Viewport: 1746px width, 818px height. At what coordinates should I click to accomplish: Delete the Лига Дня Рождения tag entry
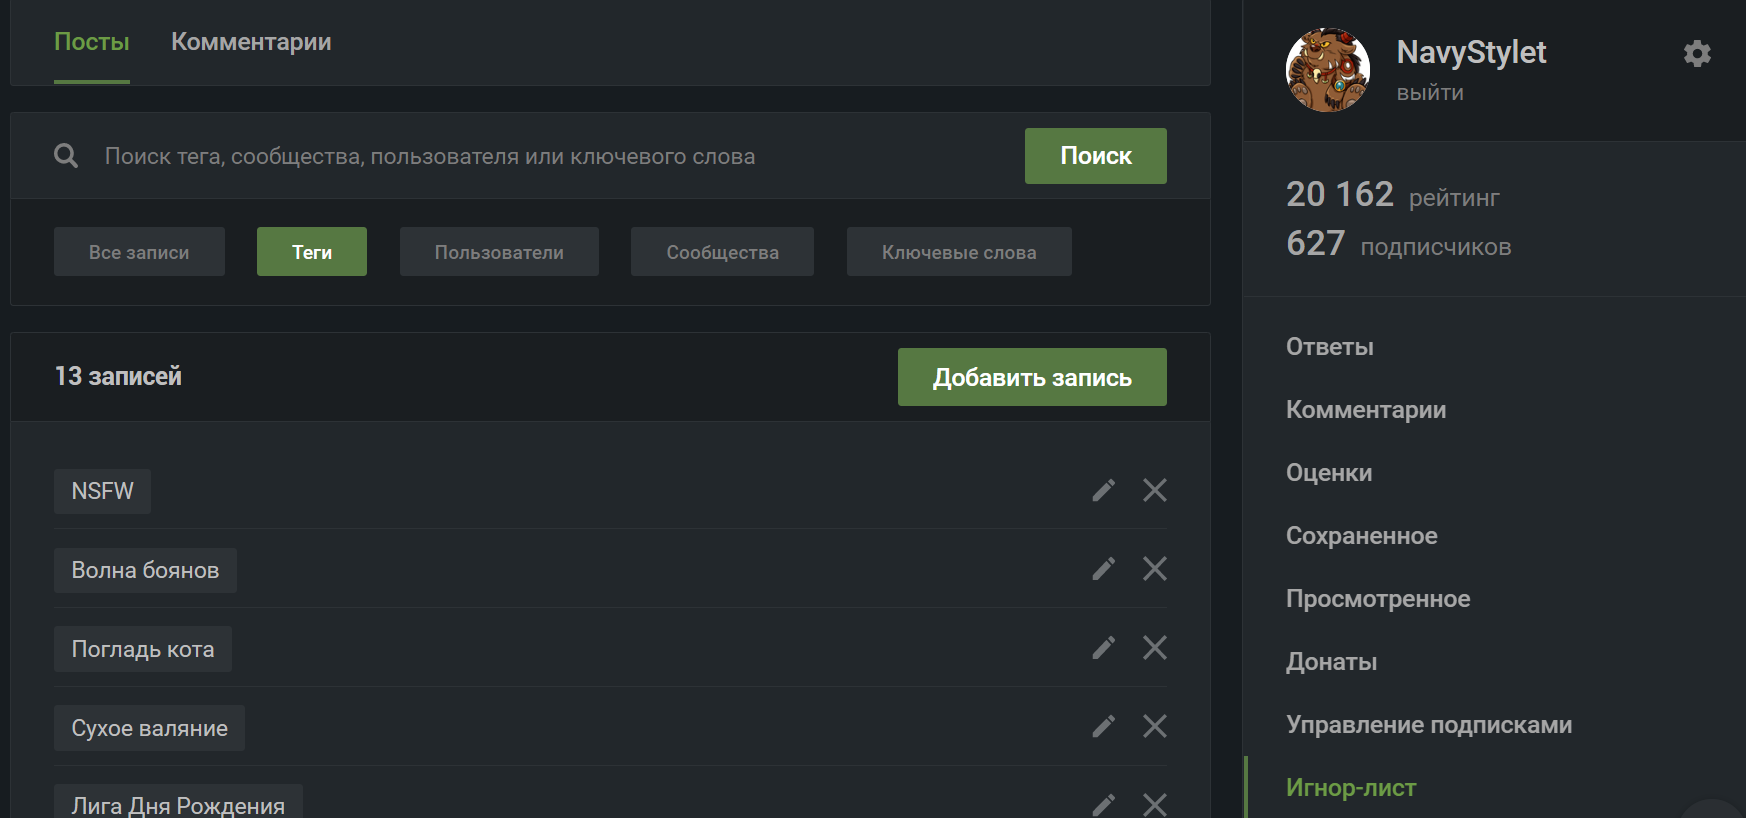pos(1155,805)
